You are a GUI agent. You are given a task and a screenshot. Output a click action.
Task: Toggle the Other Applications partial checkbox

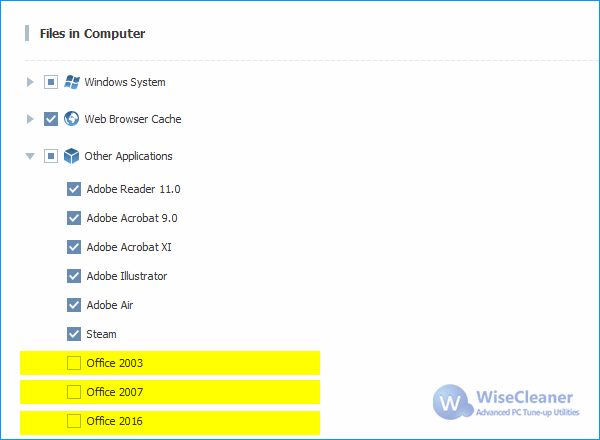coord(51,156)
